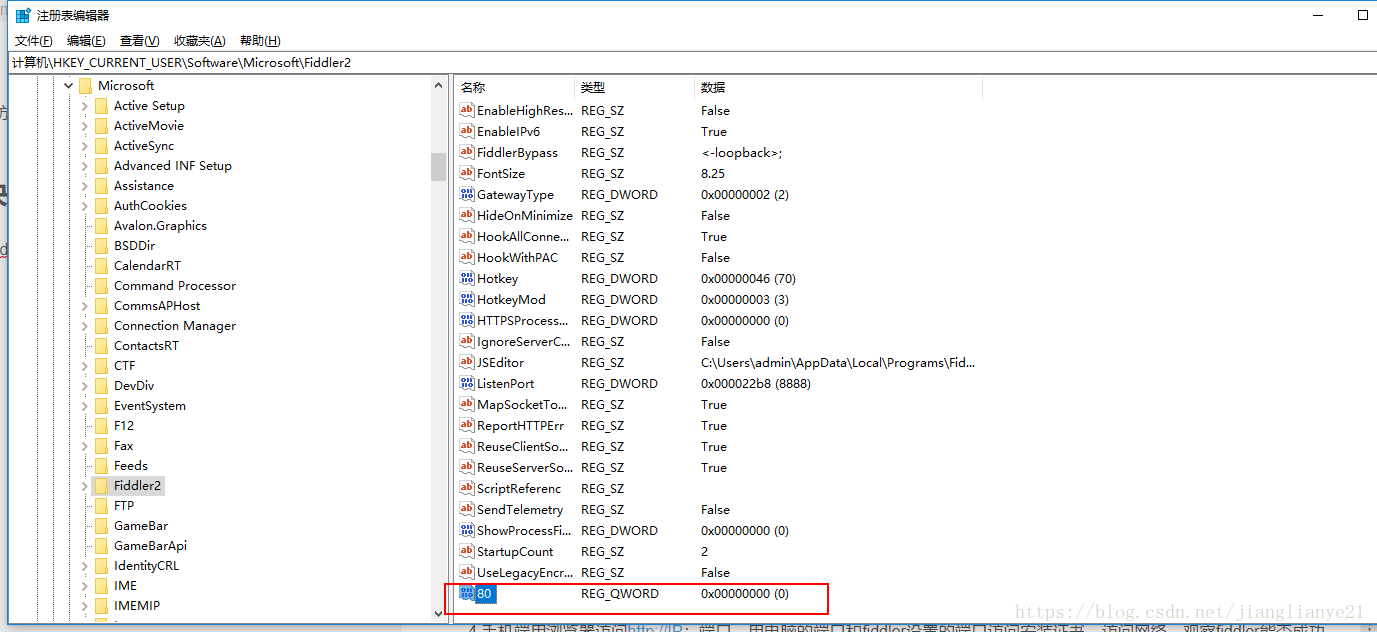Click the Fiddler2 folder icon in tree
The image size is (1377, 632).
103,485
